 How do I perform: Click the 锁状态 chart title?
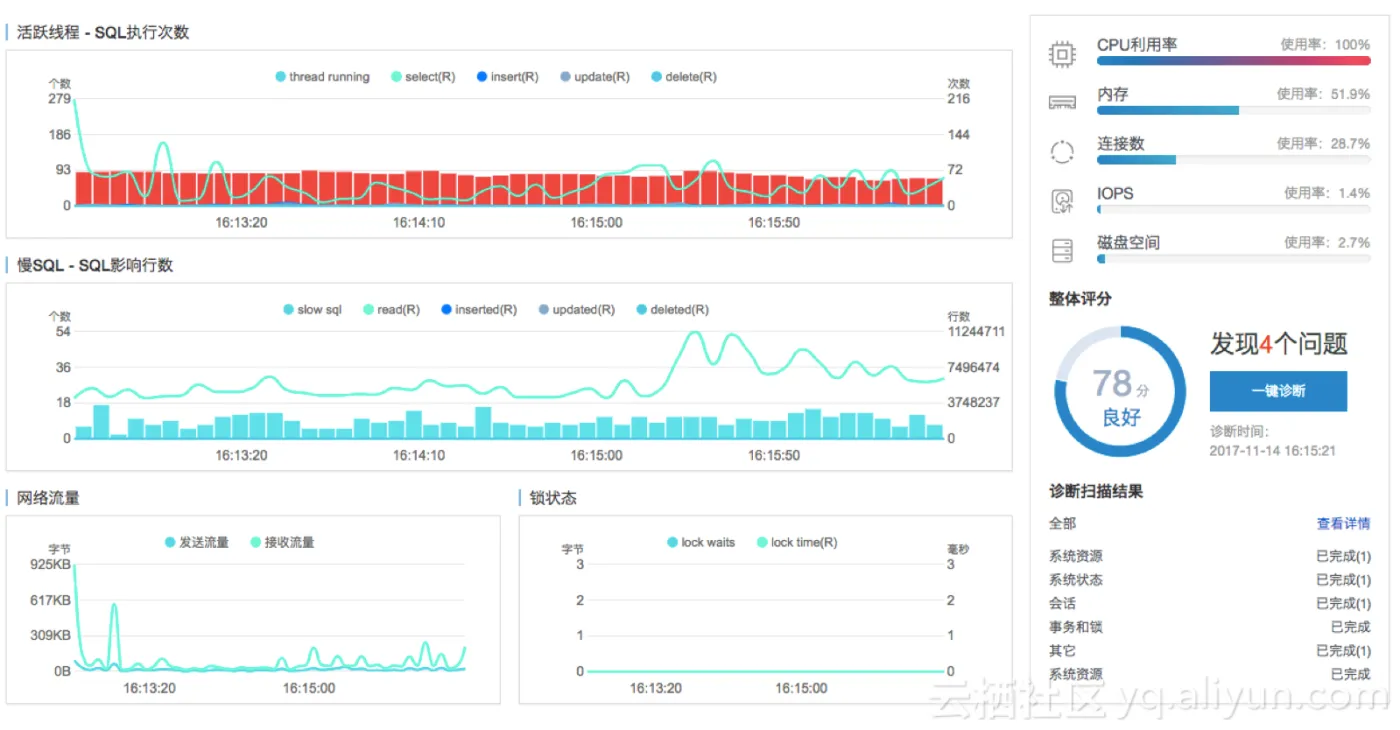(x=553, y=498)
